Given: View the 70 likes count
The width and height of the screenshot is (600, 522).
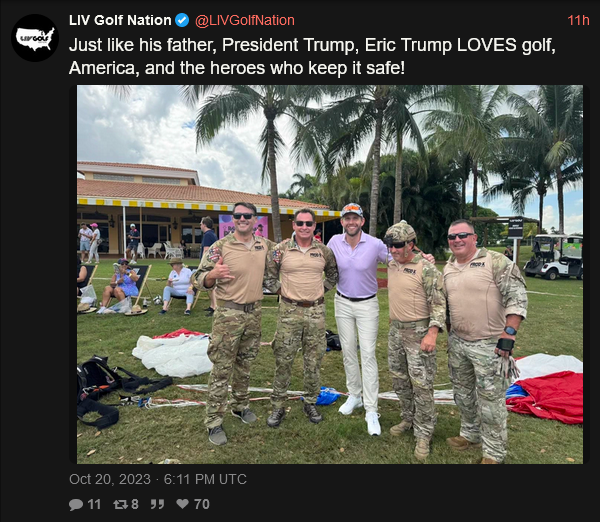Looking at the screenshot, I should click(x=202, y=504).
